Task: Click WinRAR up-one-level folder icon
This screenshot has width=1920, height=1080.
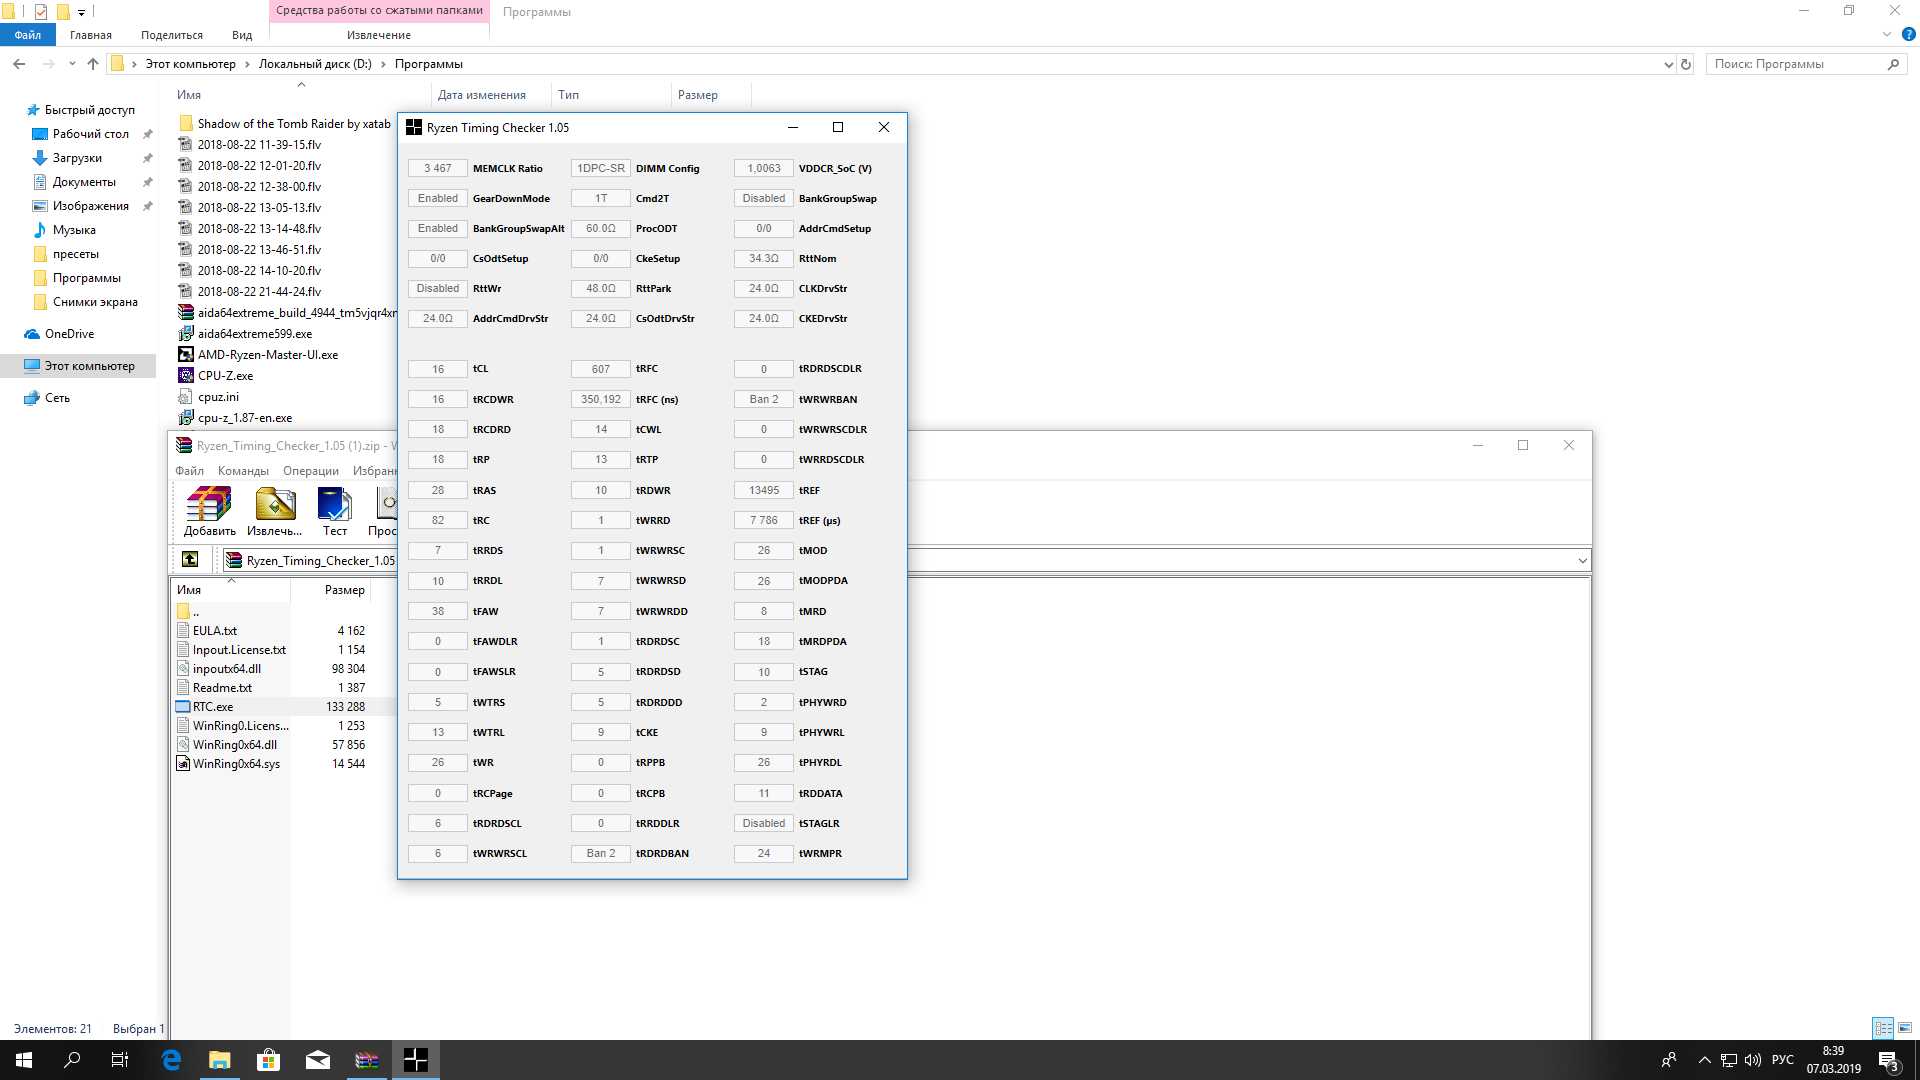Action: pos(190,560)
